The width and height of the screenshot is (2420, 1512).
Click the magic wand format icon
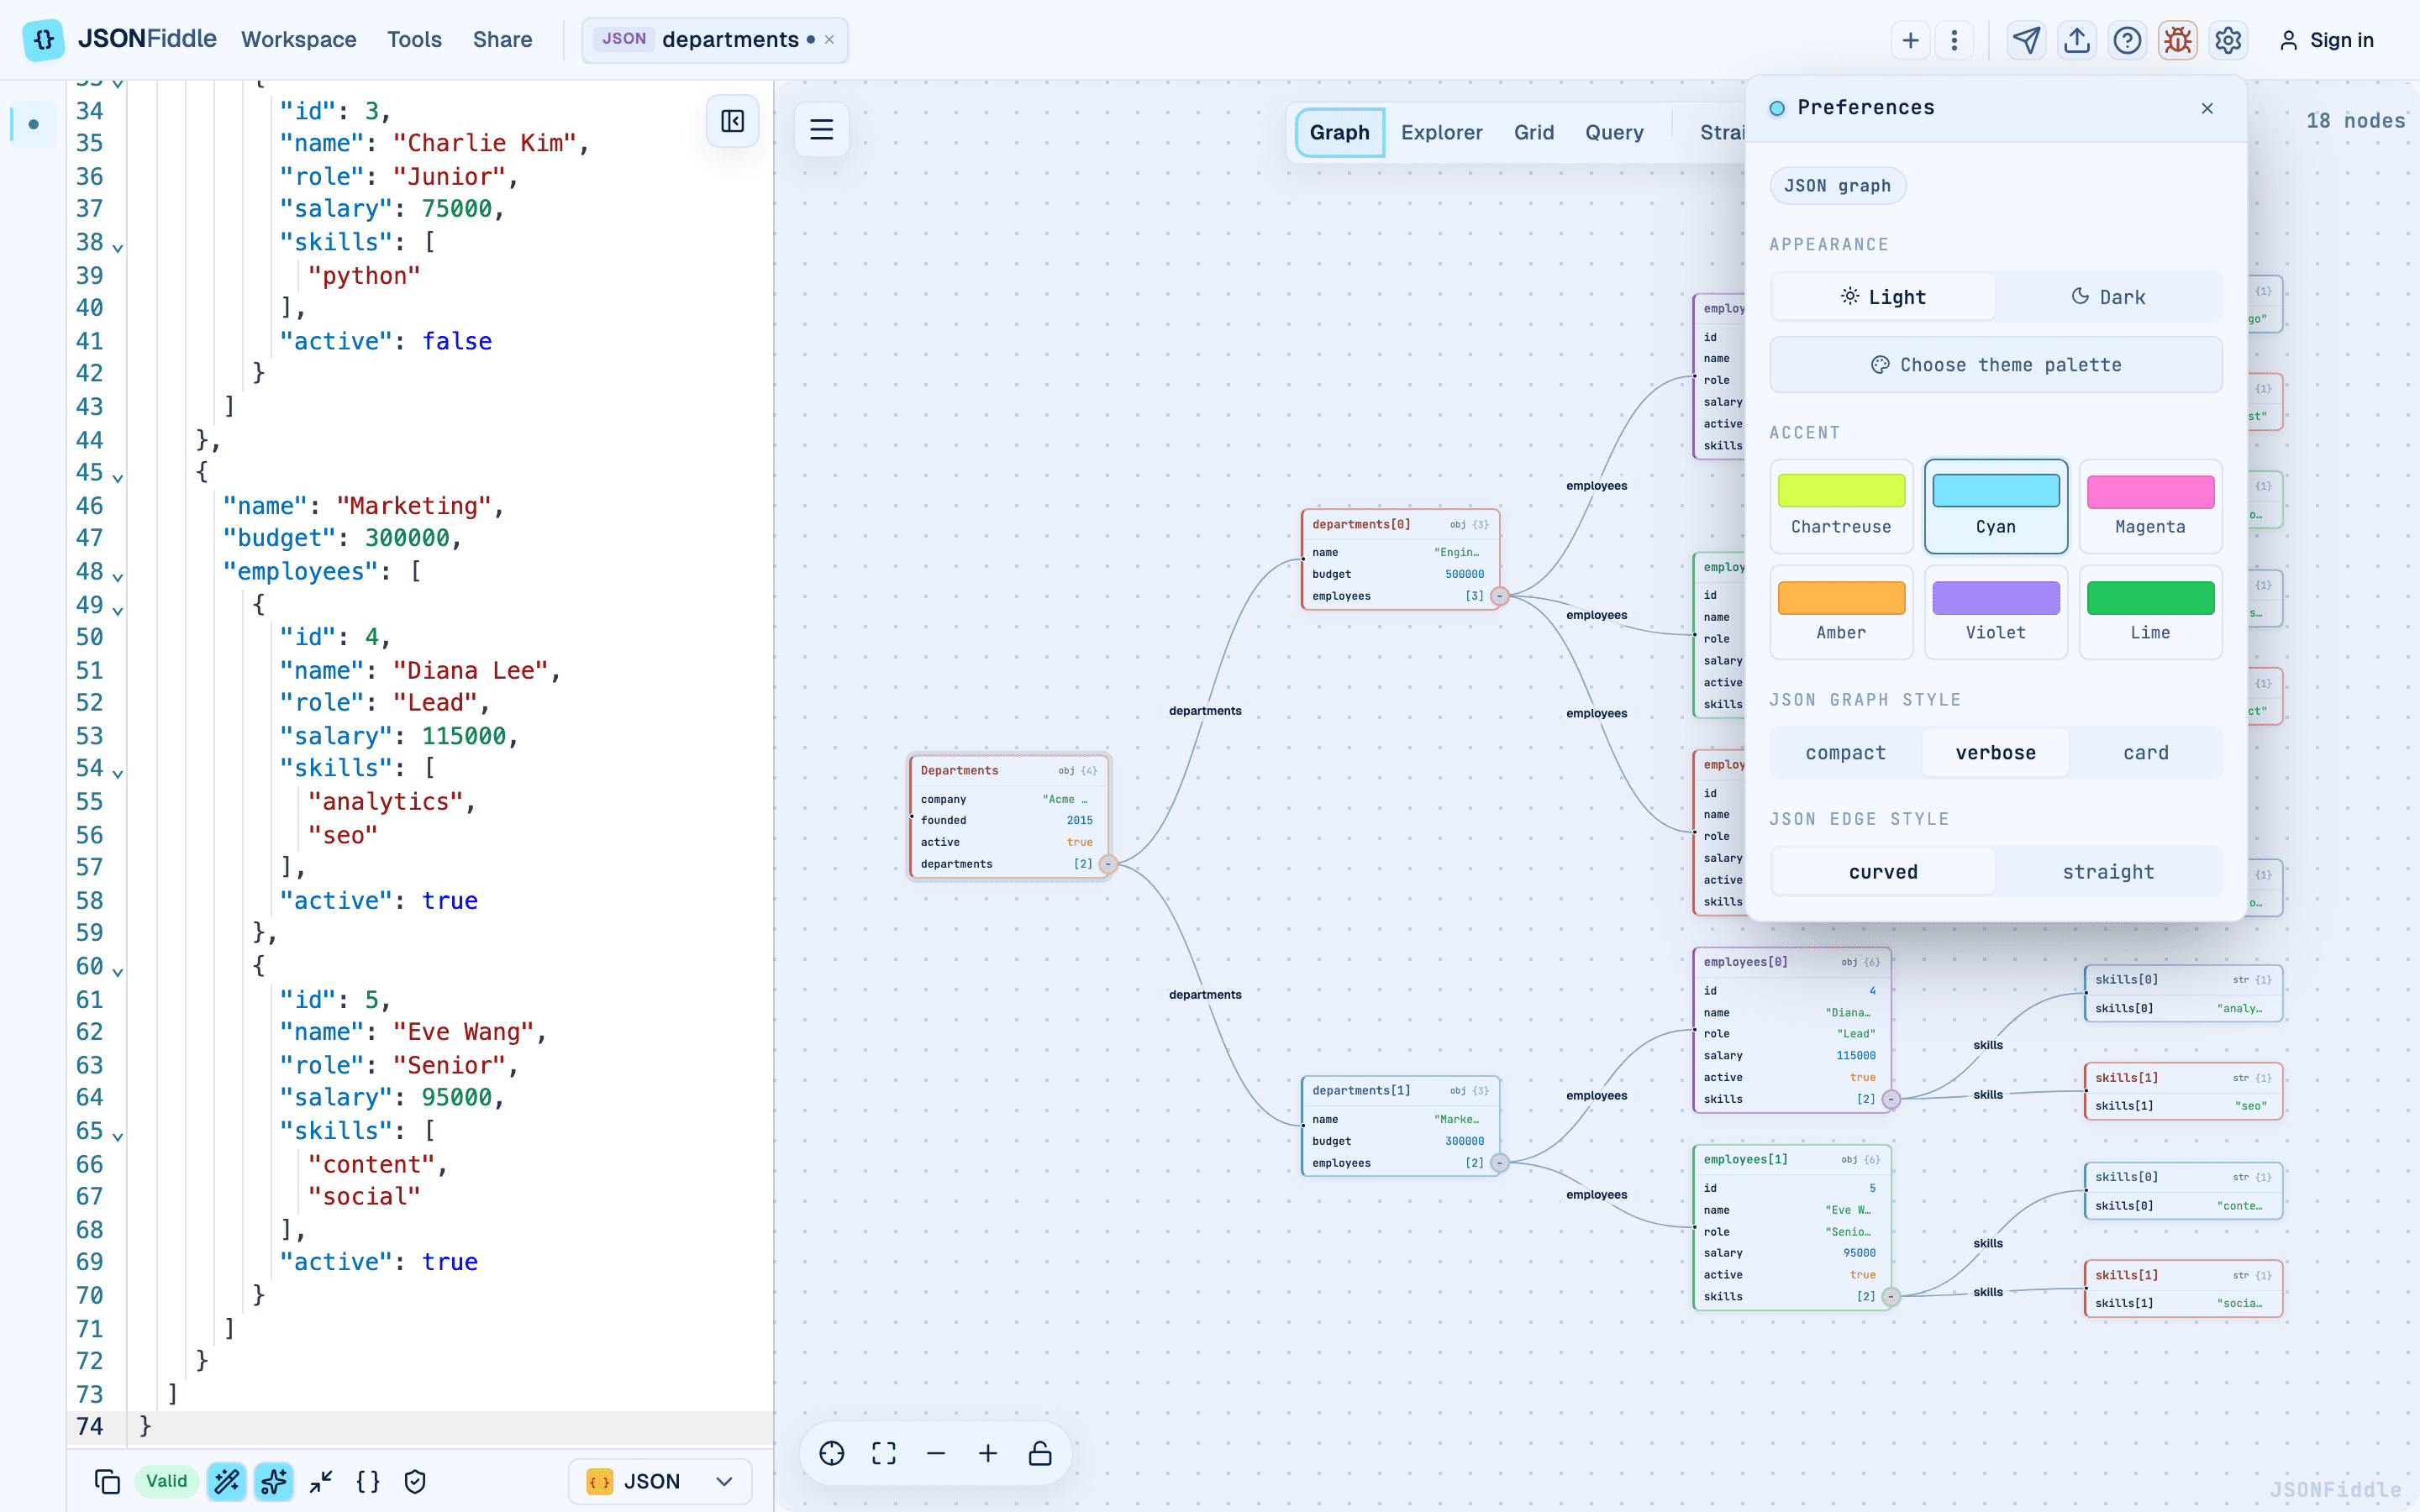227,1481
